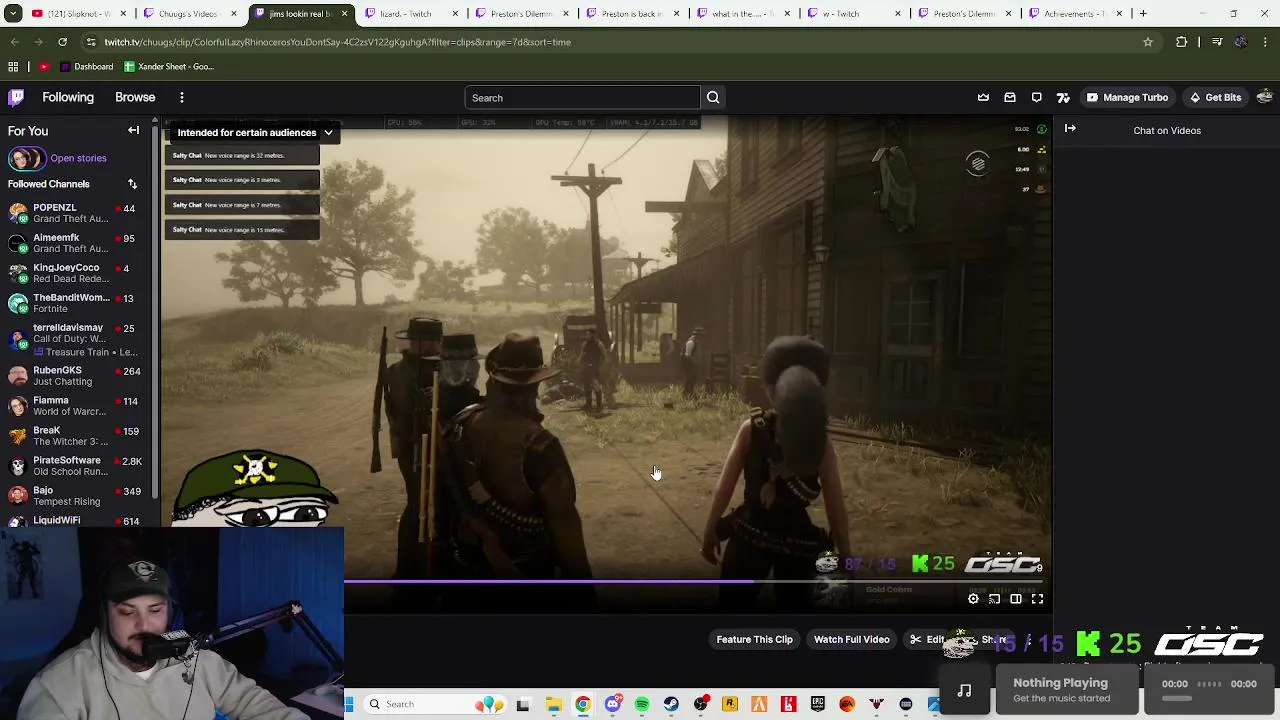Click the Manage Turbo button
1280x720 pixels.
tap(1126, 98)
